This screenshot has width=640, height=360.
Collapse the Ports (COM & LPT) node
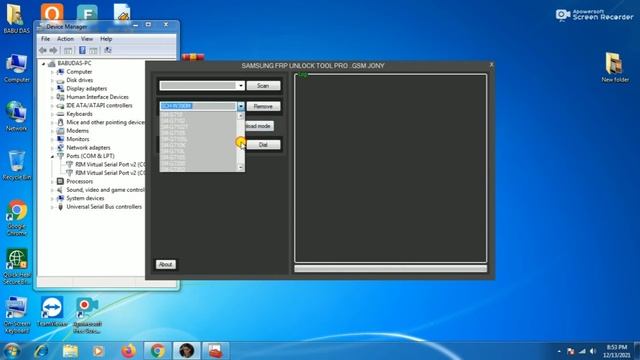click(52, 156)
